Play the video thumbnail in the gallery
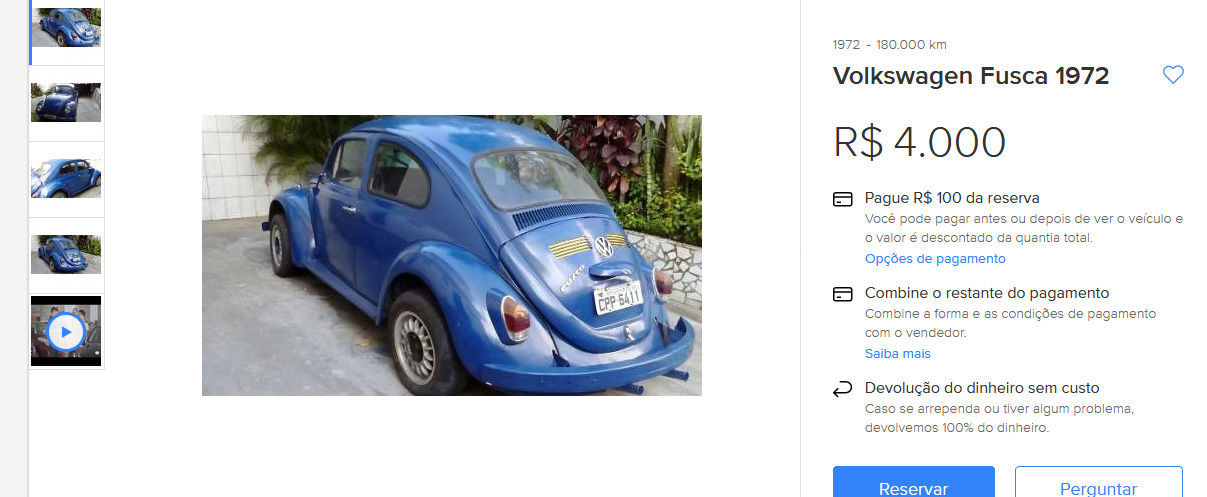 point(66,331)
